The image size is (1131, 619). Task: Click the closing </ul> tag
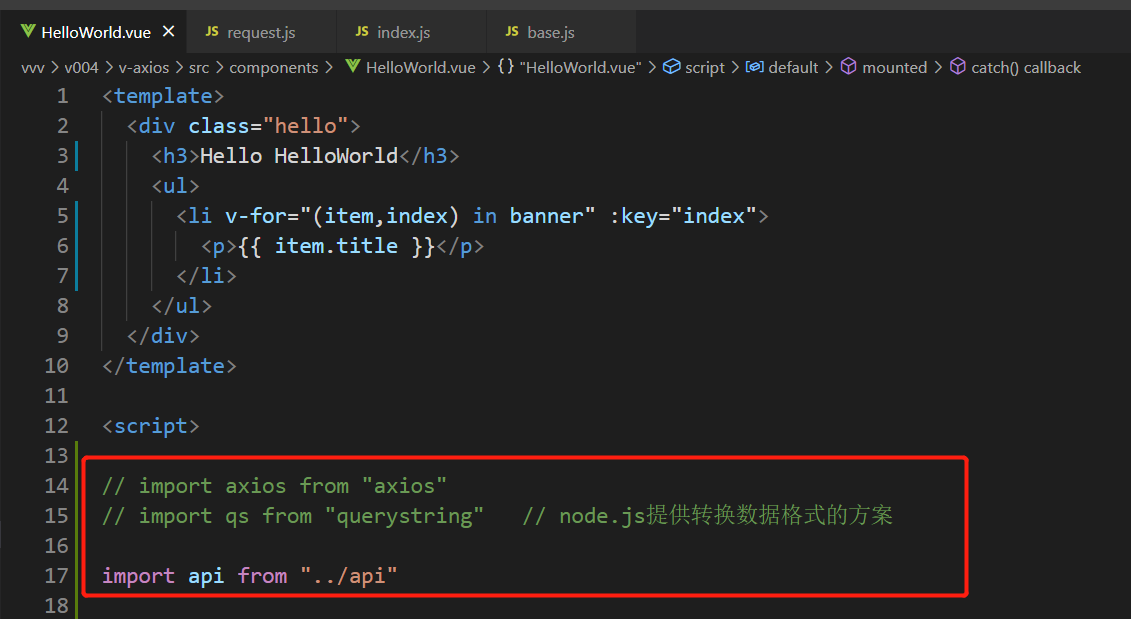182,306
